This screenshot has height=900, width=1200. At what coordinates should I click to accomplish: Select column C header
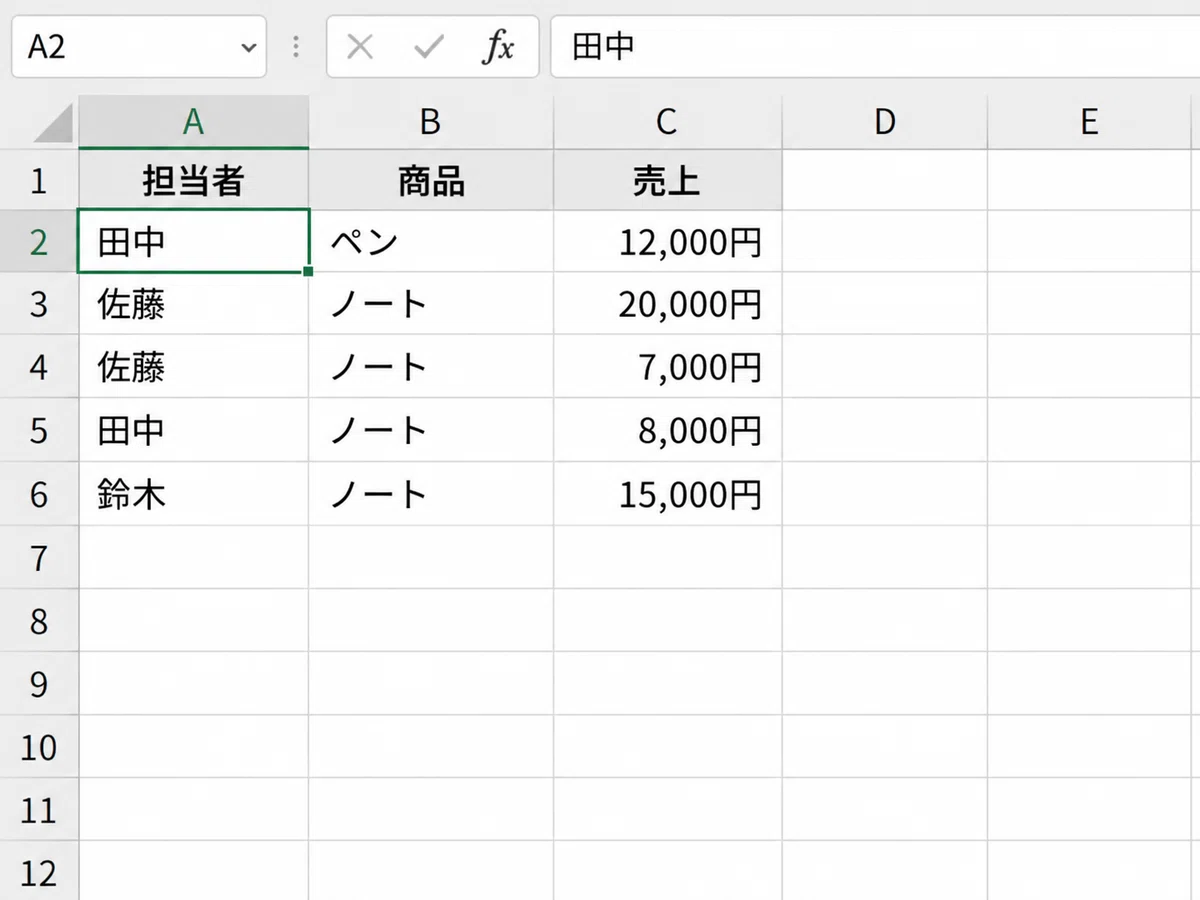coord(668,122)
